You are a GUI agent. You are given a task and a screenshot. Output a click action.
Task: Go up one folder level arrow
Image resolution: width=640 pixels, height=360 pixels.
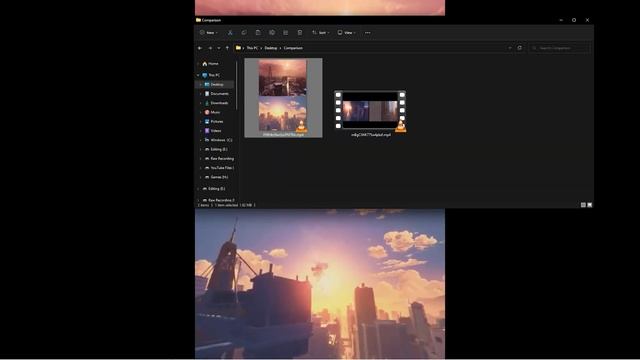(227, 48)
